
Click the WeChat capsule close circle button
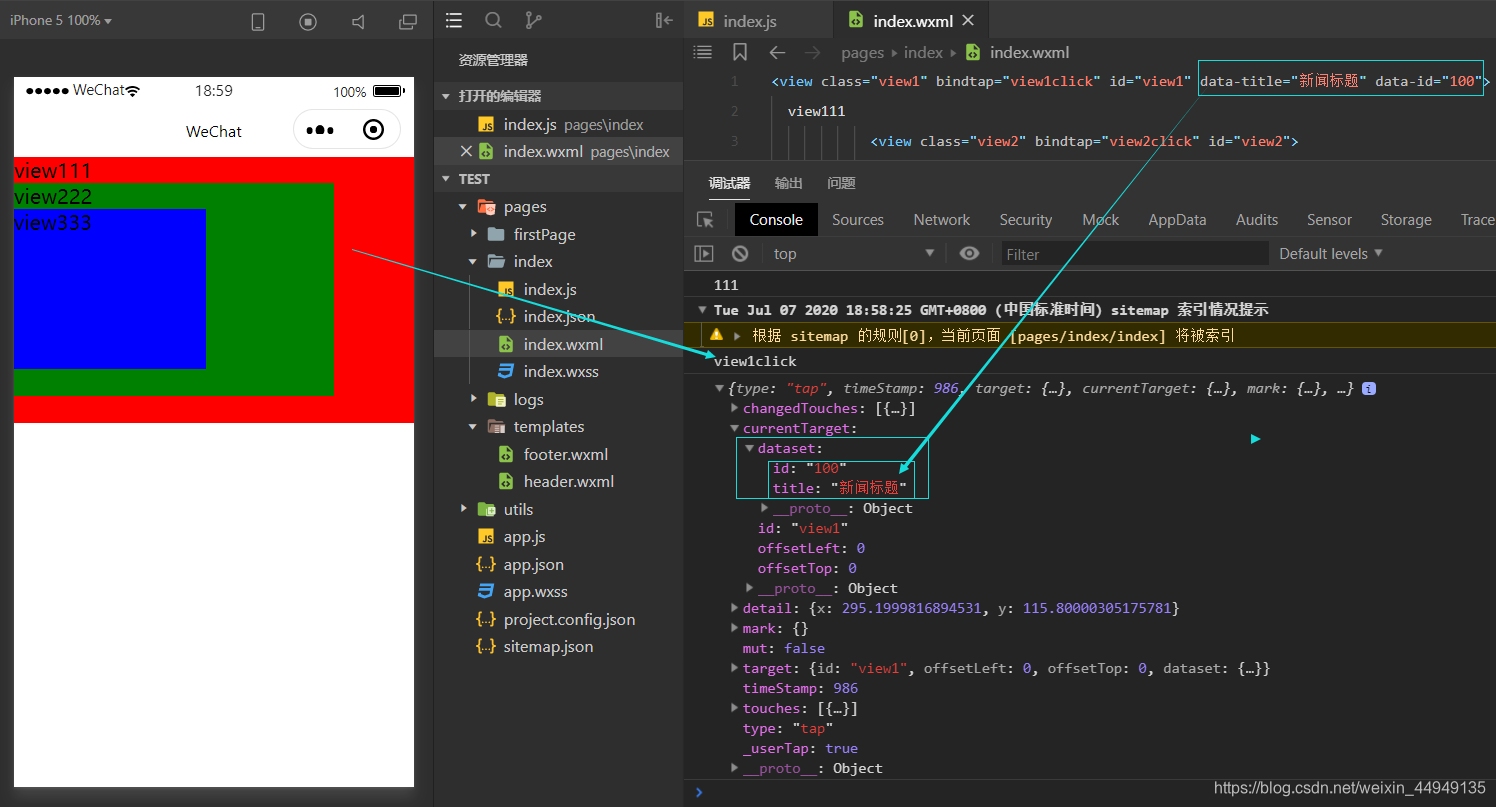373,130
